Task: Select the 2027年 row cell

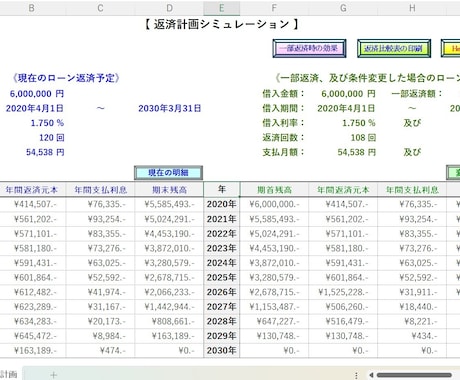Action: point(222,307)
